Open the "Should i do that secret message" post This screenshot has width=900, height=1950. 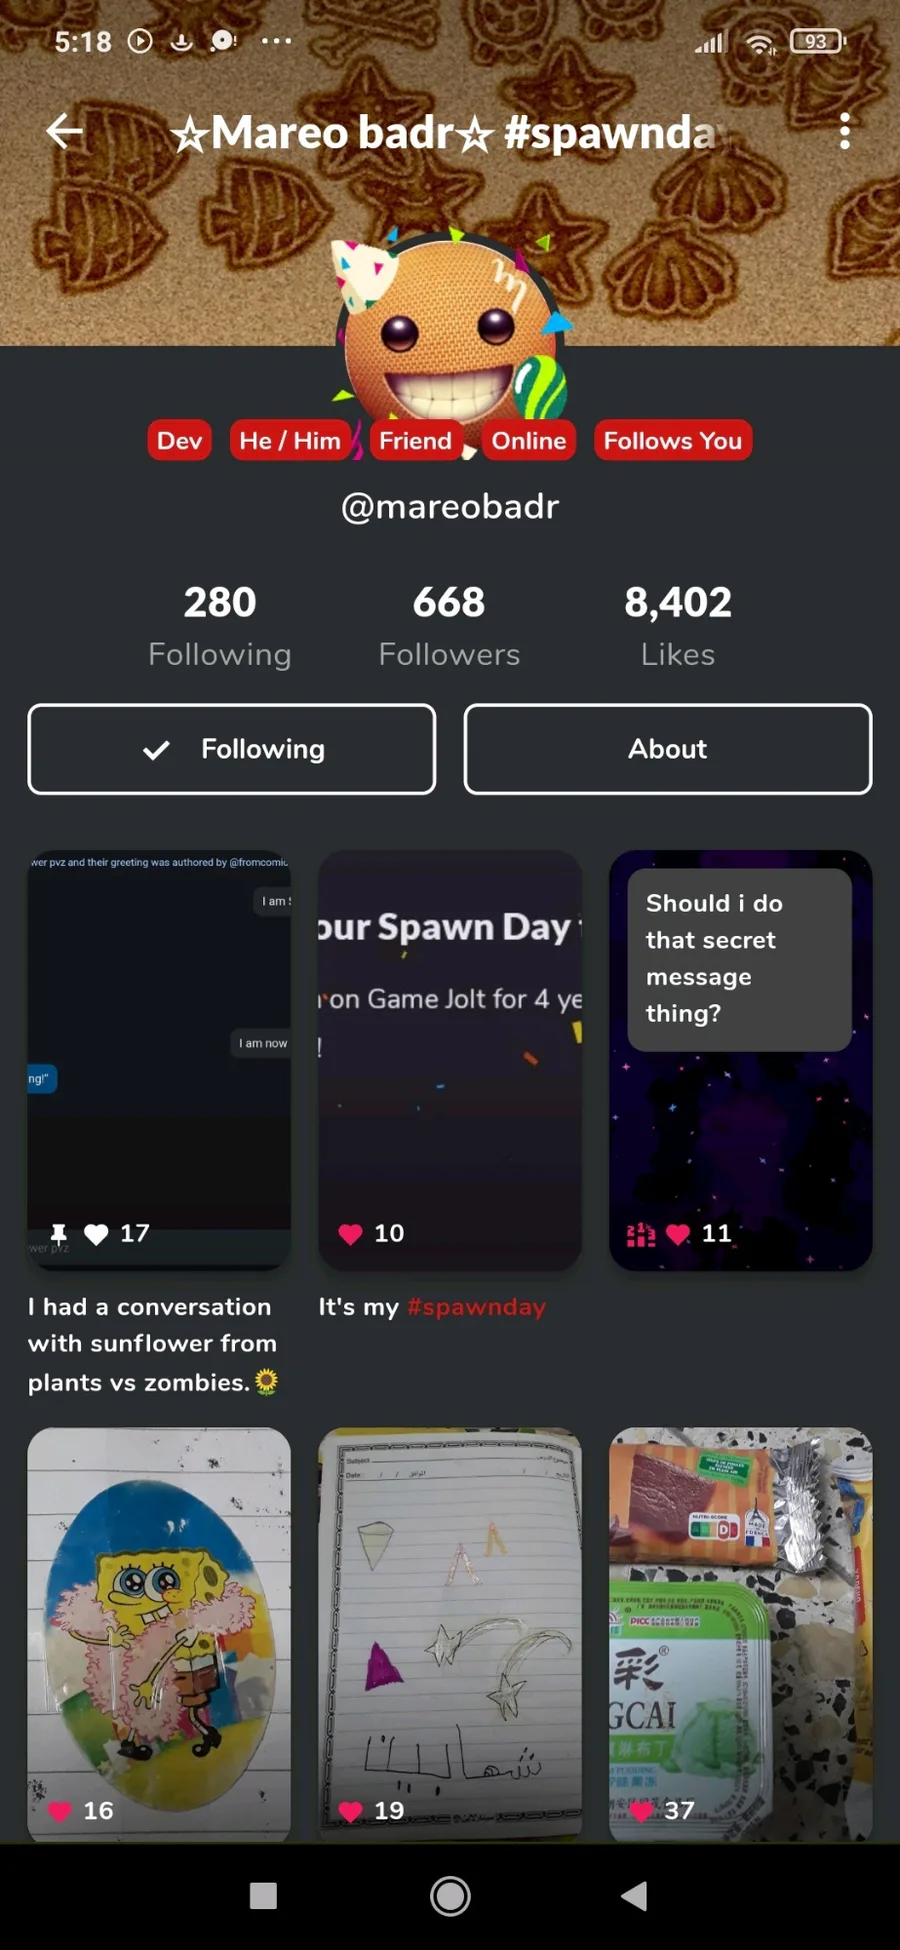tap(741, 1060)
